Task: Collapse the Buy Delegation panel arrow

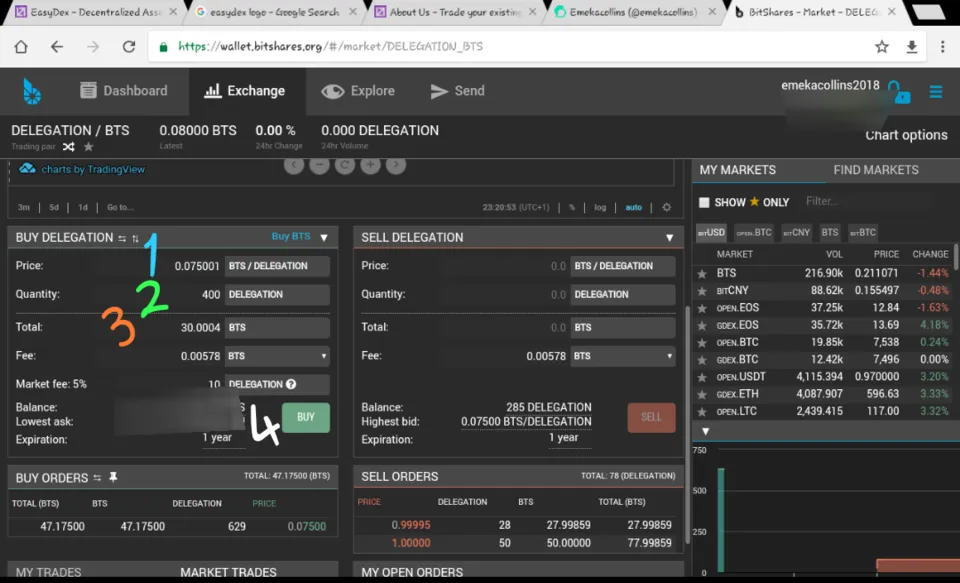Action: pyautogui.click(x=324, y=238)
